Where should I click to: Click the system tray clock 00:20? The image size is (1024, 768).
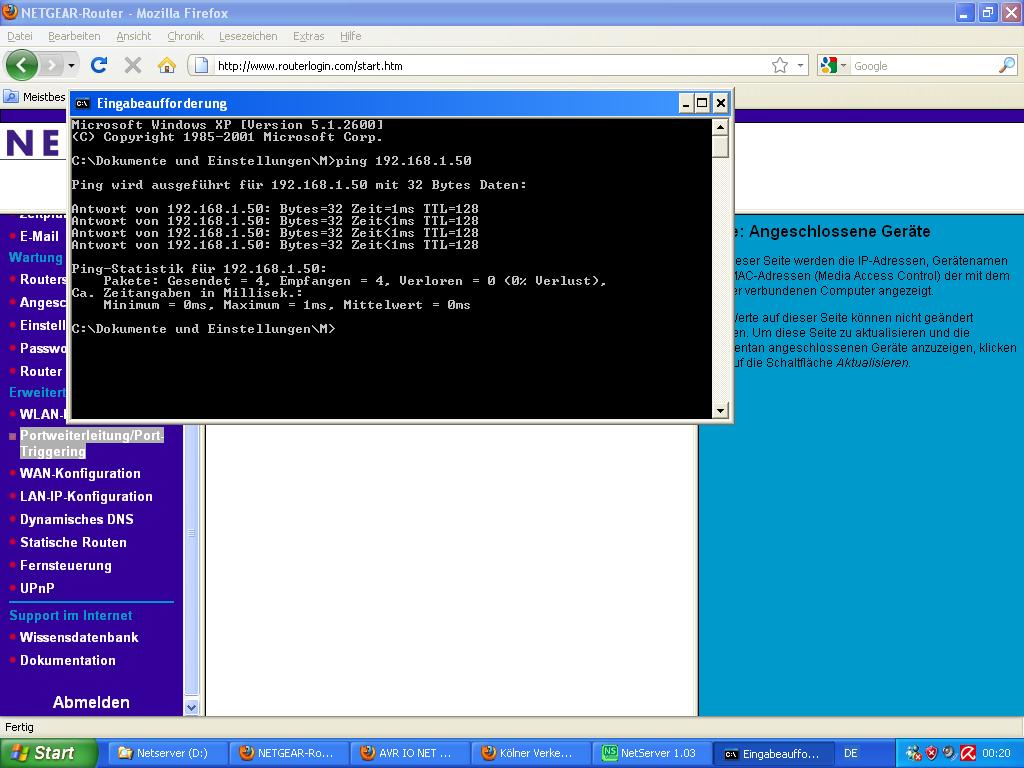click(x=996, y=753)
